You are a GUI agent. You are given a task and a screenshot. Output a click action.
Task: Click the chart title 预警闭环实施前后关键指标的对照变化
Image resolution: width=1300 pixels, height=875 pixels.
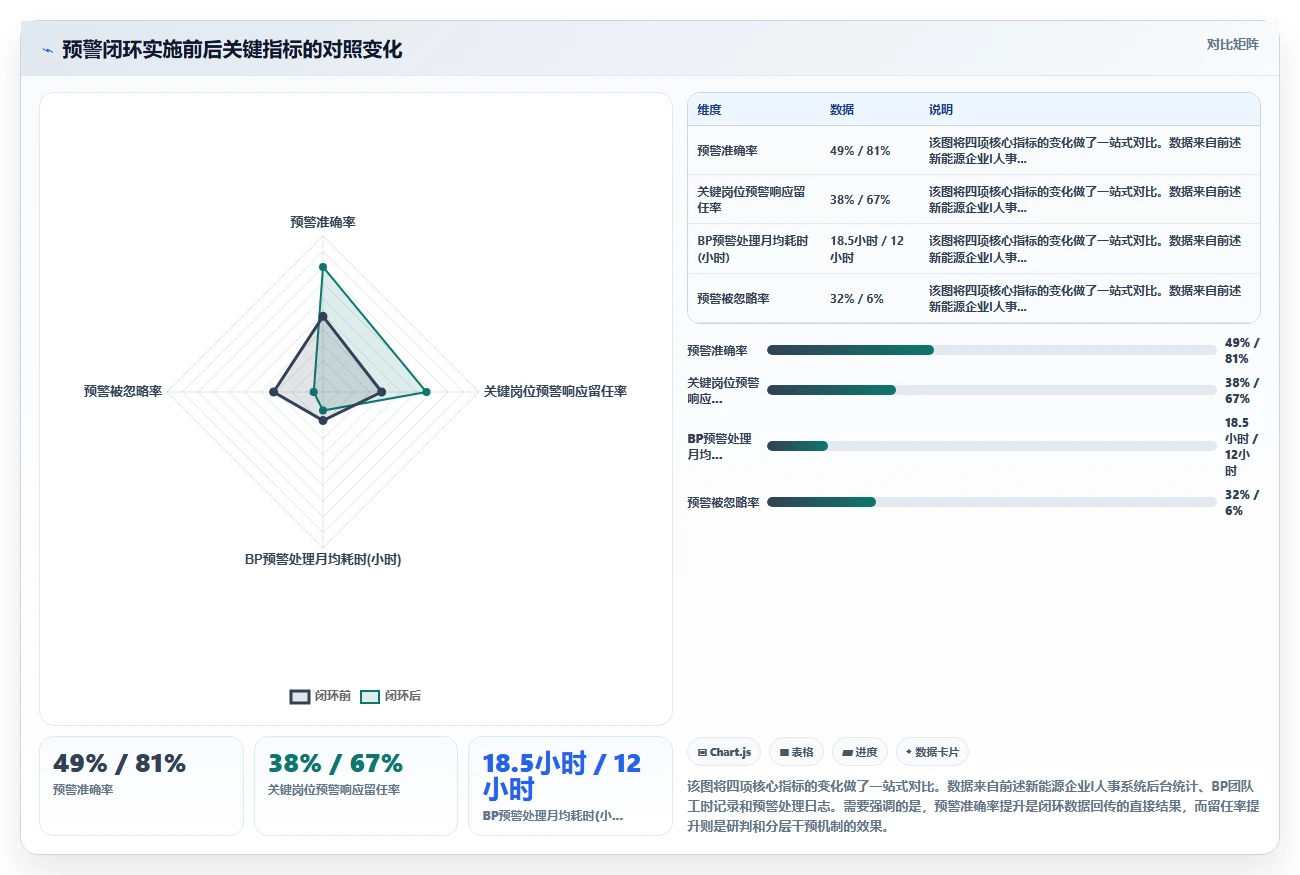click(x=232, y=50)
